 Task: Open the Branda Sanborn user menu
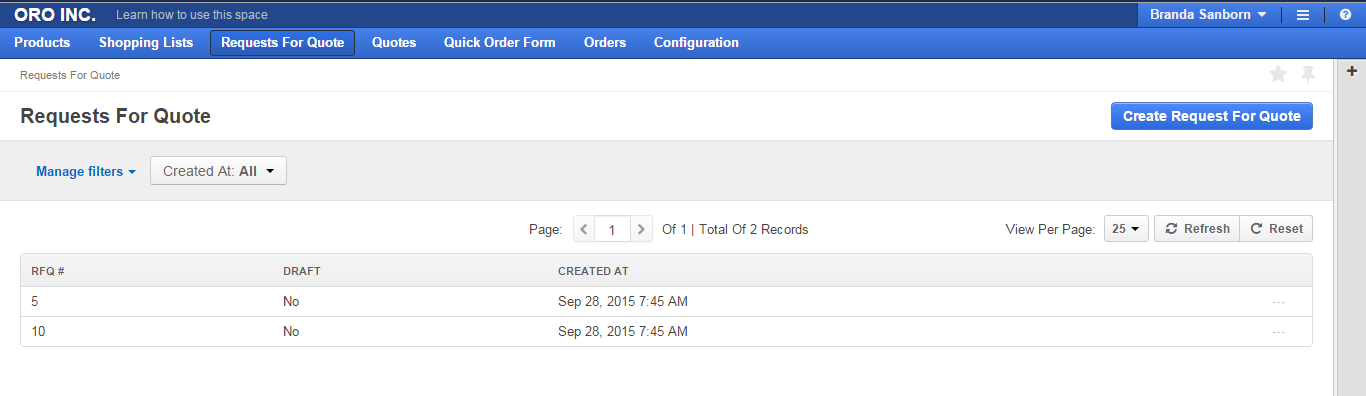coord(1208,15)
